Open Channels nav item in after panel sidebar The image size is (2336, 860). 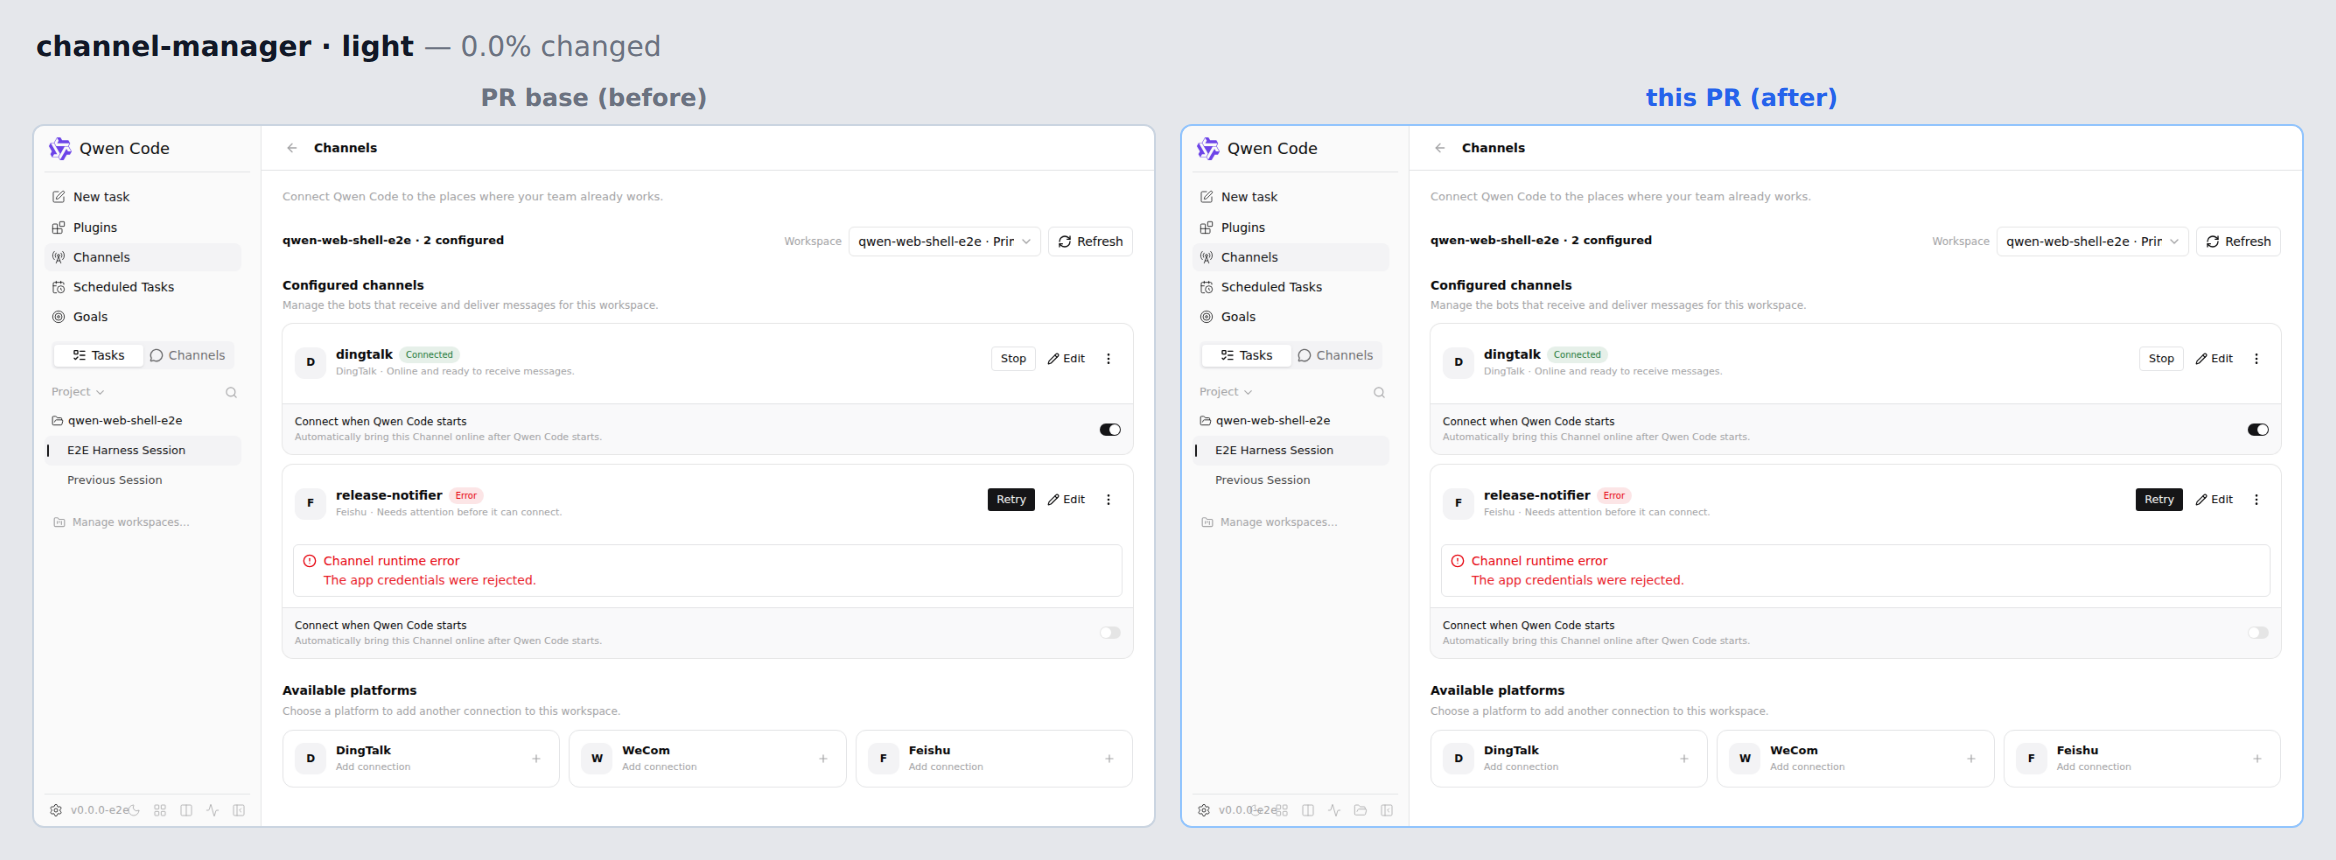(1292, 257)
